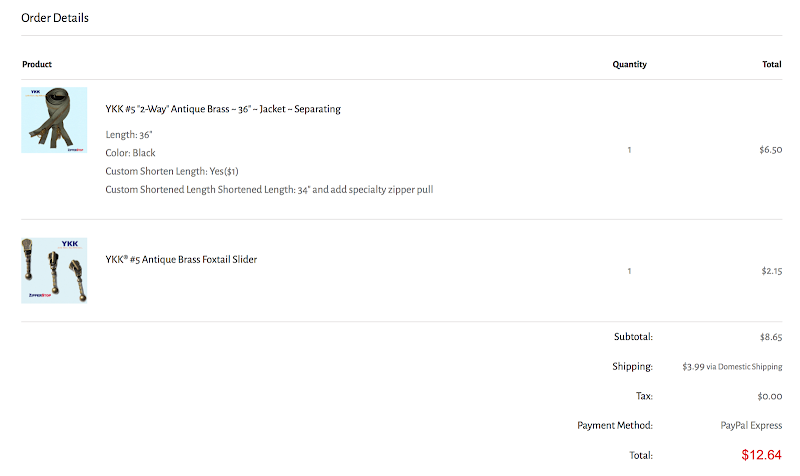Click the Payment Method label
This screenshot has height=476, width=800.
coord(615,425)
